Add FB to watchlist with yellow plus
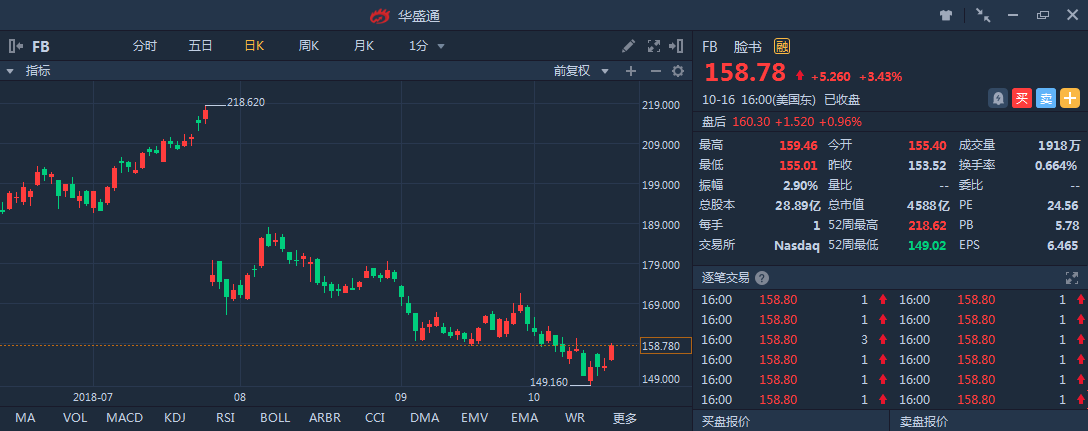 click(1070, 99)
